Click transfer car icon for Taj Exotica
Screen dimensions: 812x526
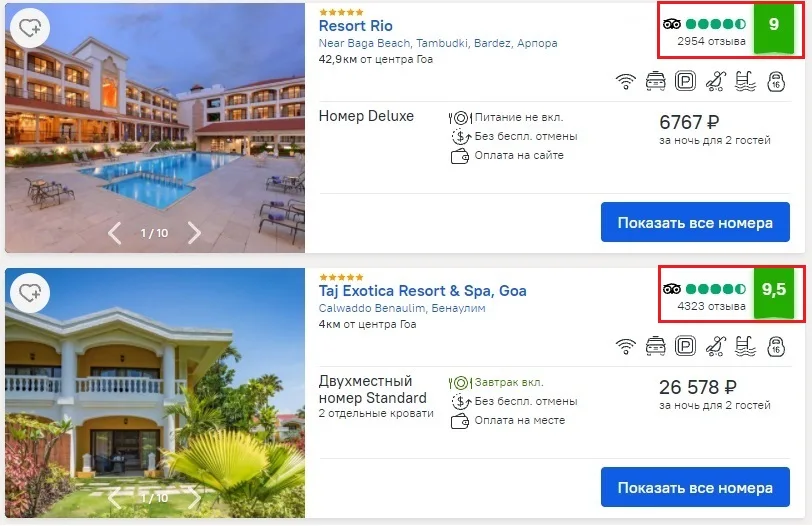point(656,346)
